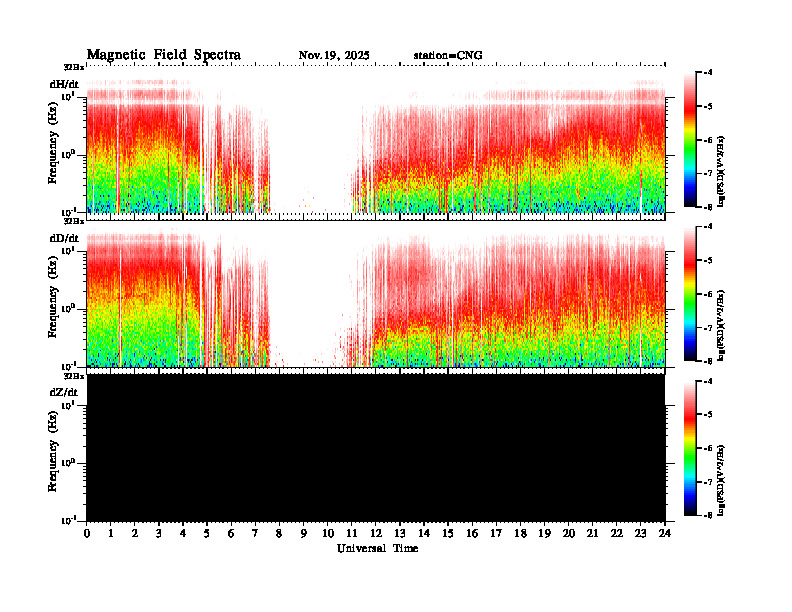Click the "21" hour tick on the time axis

(x=592, y=534)
